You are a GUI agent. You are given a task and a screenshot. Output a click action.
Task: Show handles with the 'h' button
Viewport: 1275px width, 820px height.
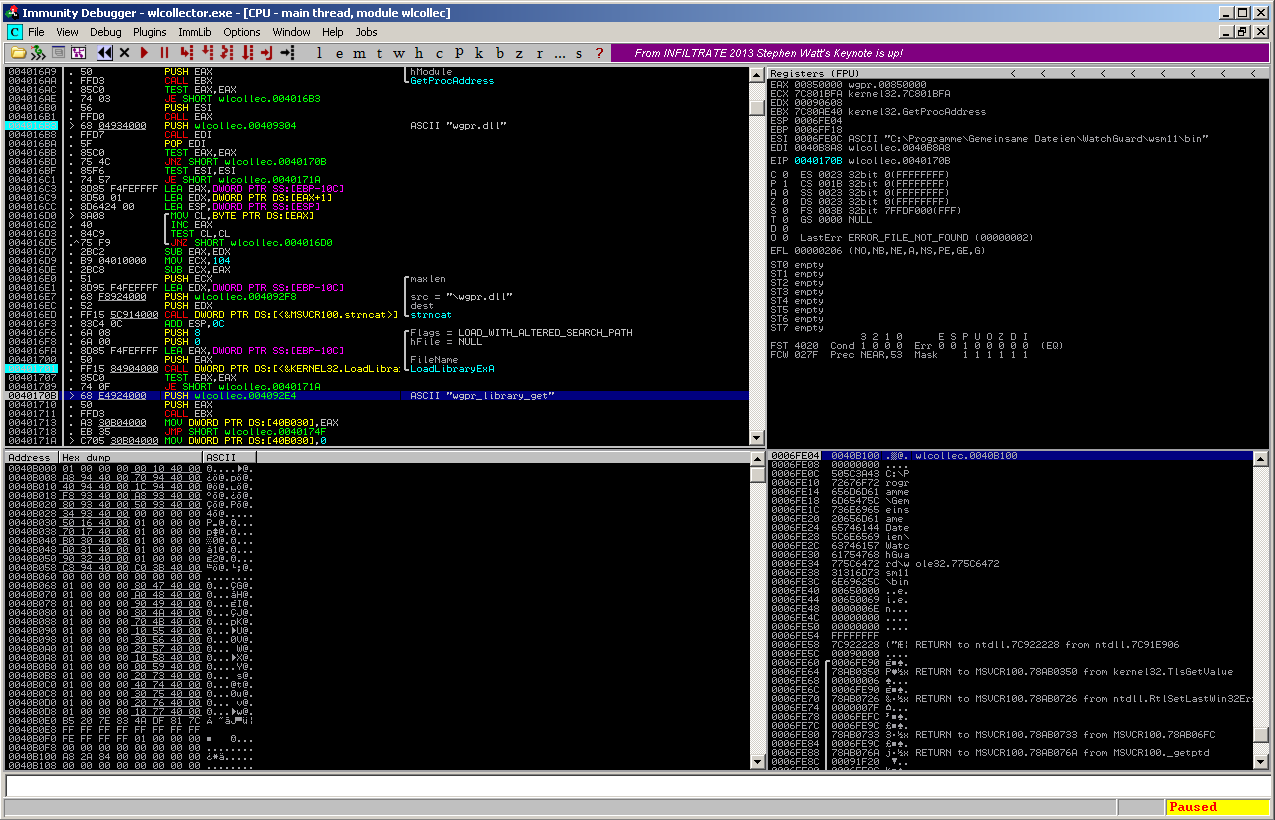[419, 52]
